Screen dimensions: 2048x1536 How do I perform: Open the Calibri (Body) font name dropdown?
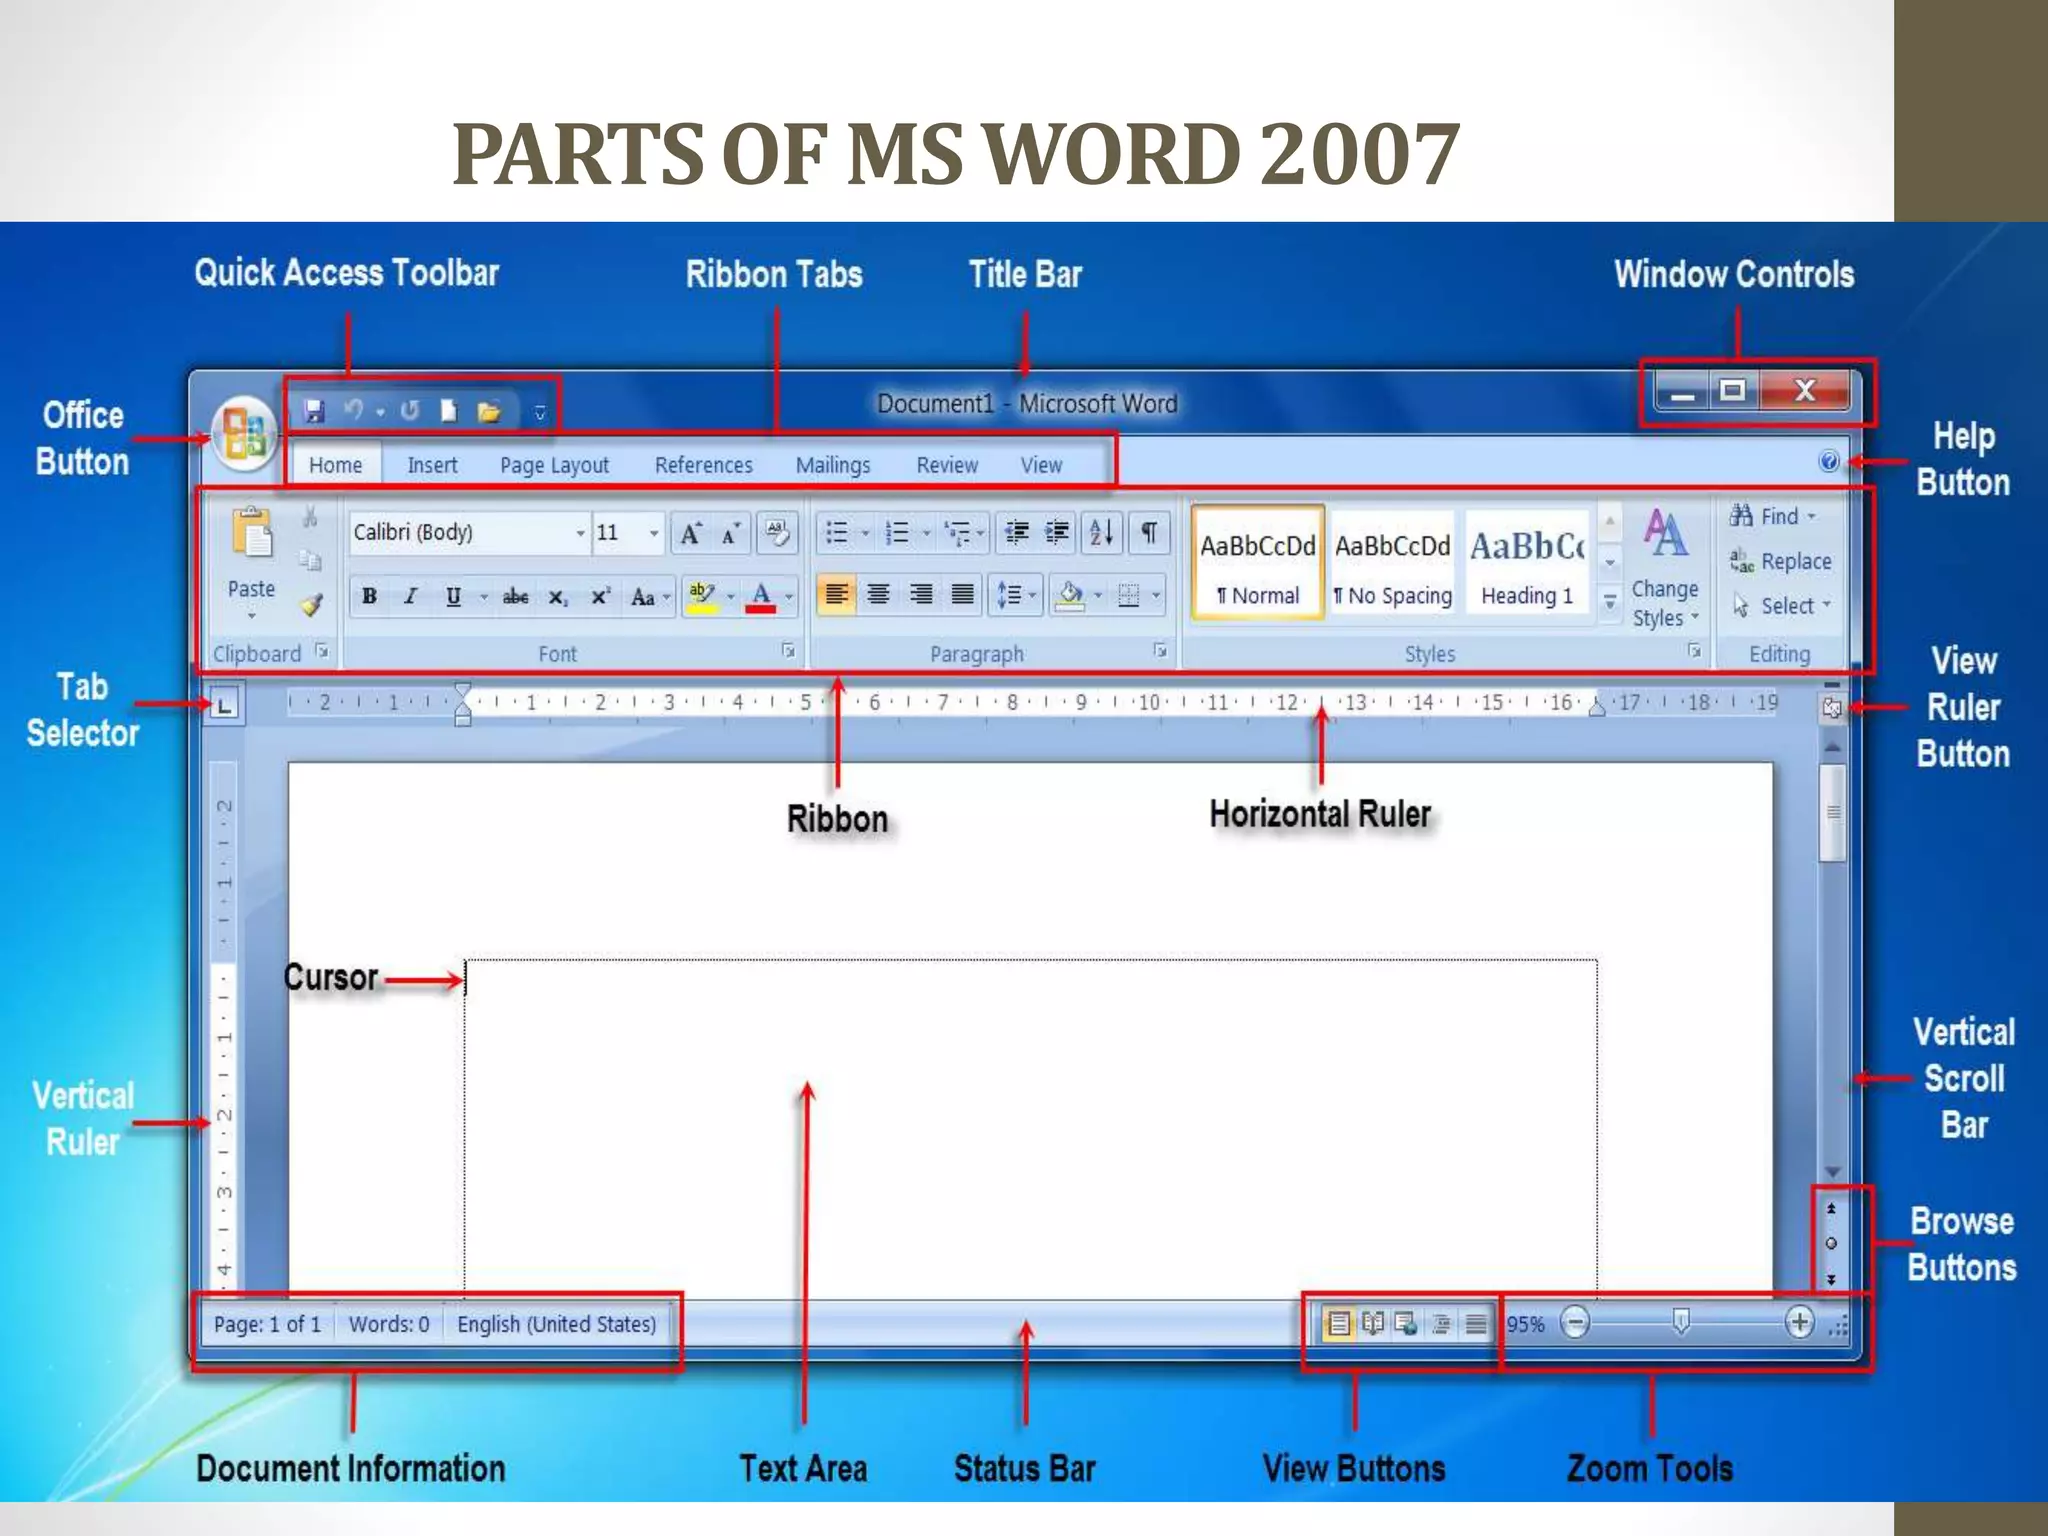coord(580,533)
